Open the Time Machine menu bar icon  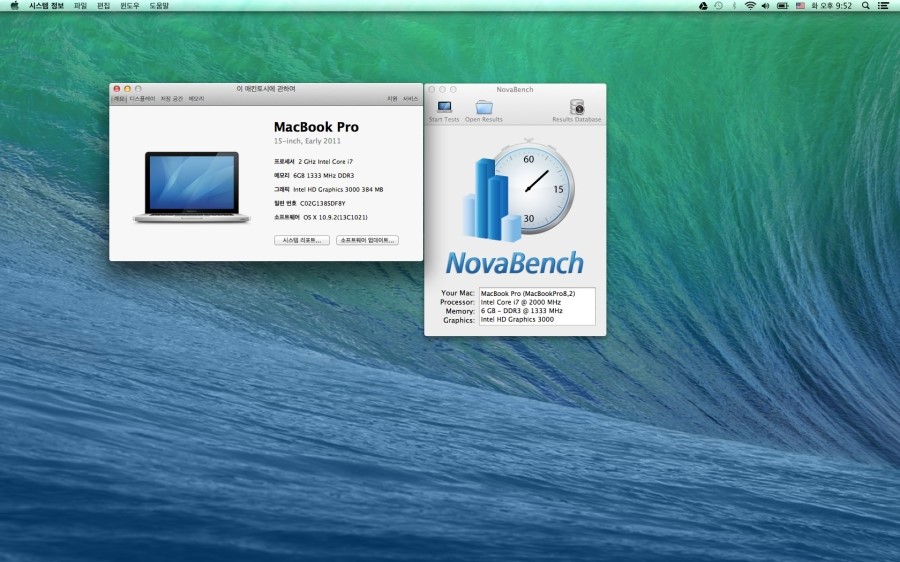(718, 6)
